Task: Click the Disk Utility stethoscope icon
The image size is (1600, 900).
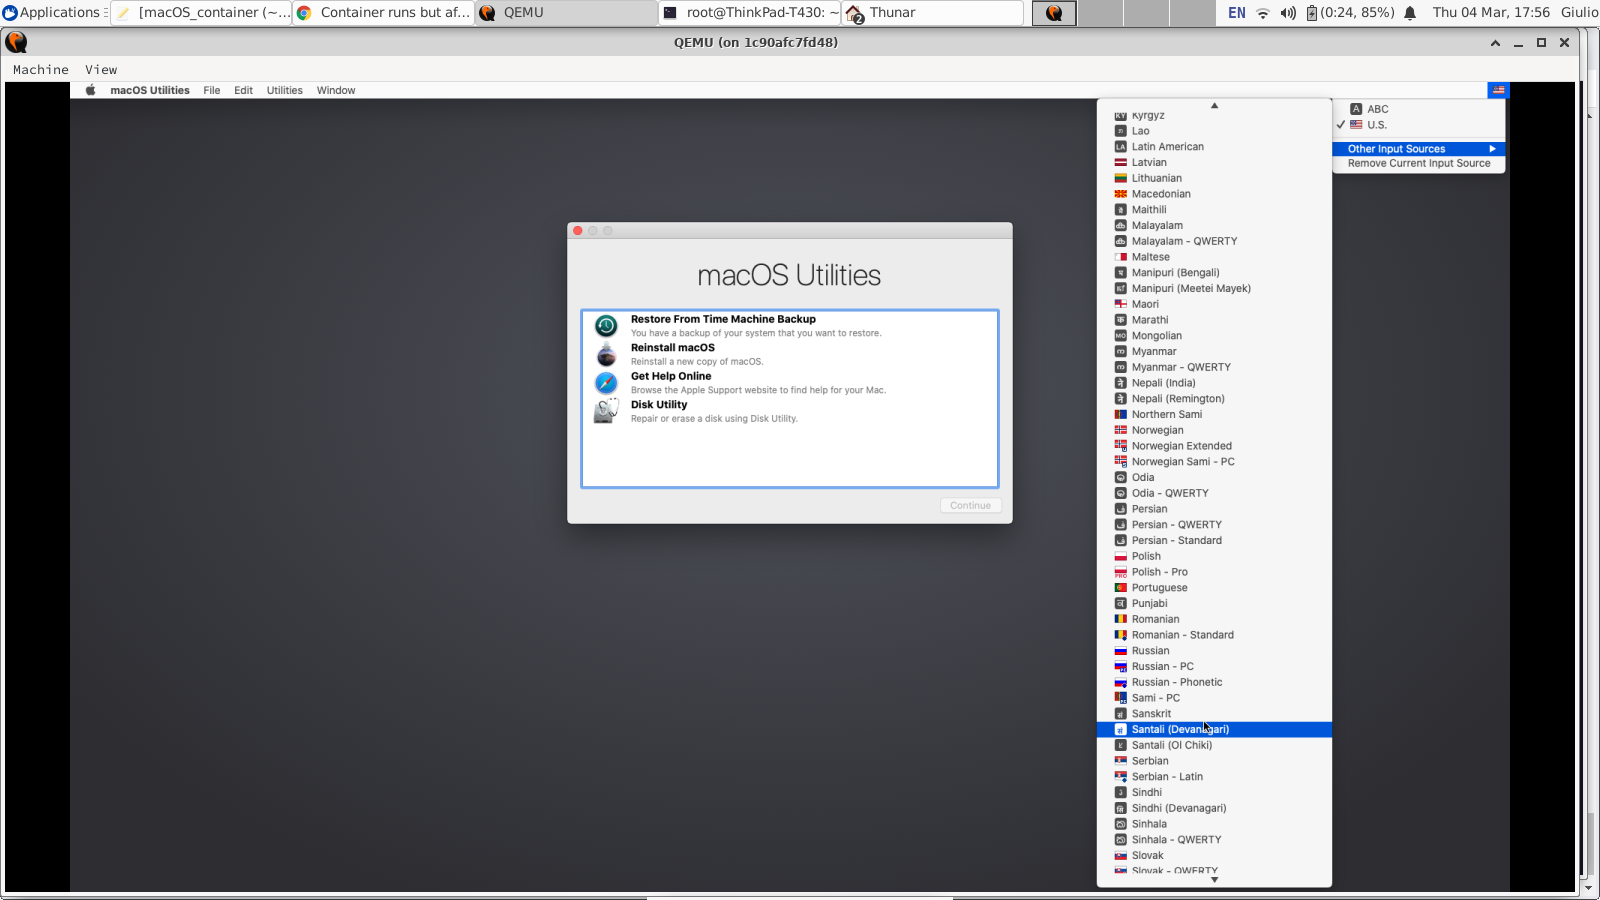Action: 606,411
